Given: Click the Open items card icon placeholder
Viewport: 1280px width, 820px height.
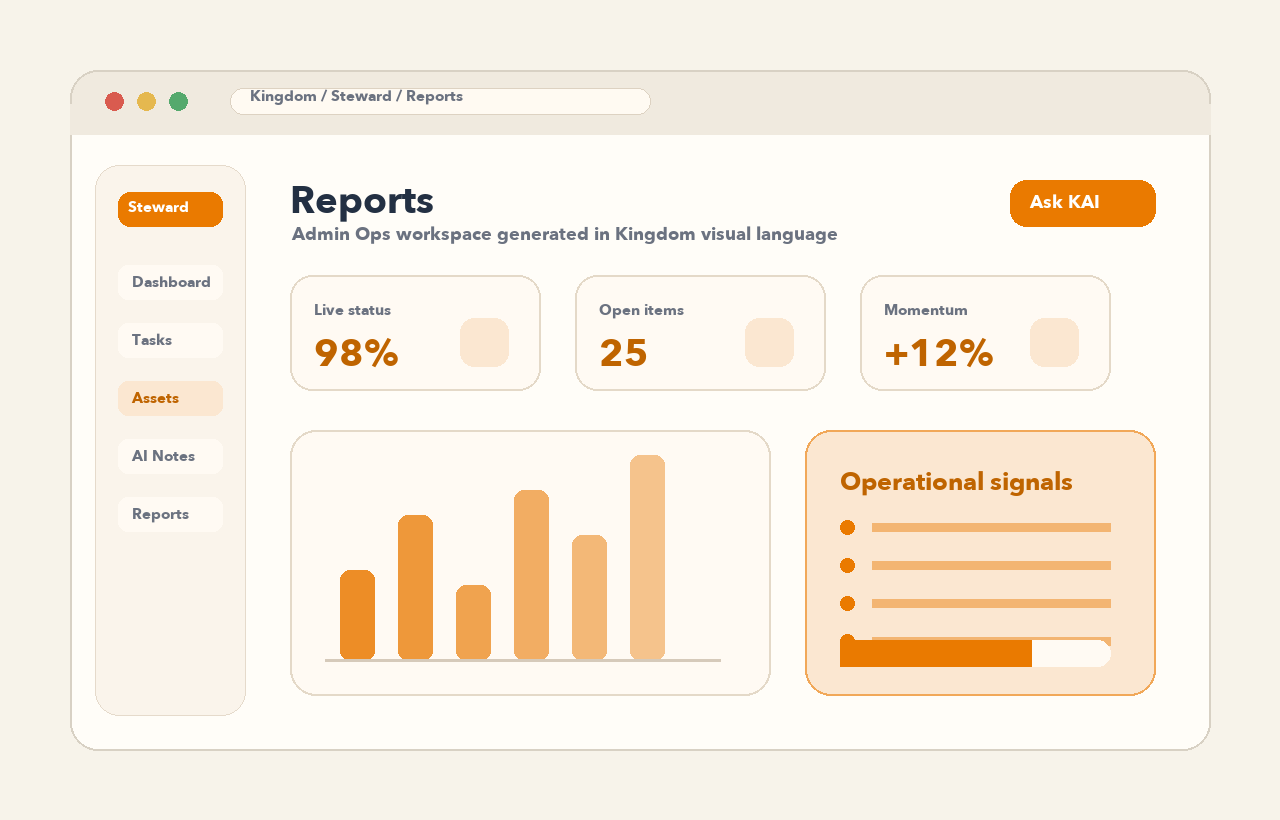Looking at the screenshot, I should pos(769,342).
